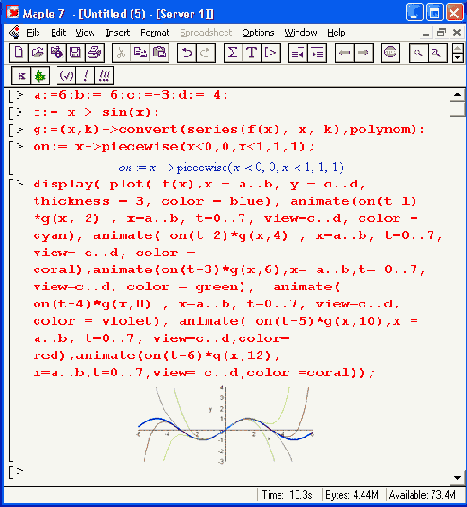Save worksheet with floppy disk icon
Image resolution: width=467 pixels, height=507 pixels.
pos(75,53)
